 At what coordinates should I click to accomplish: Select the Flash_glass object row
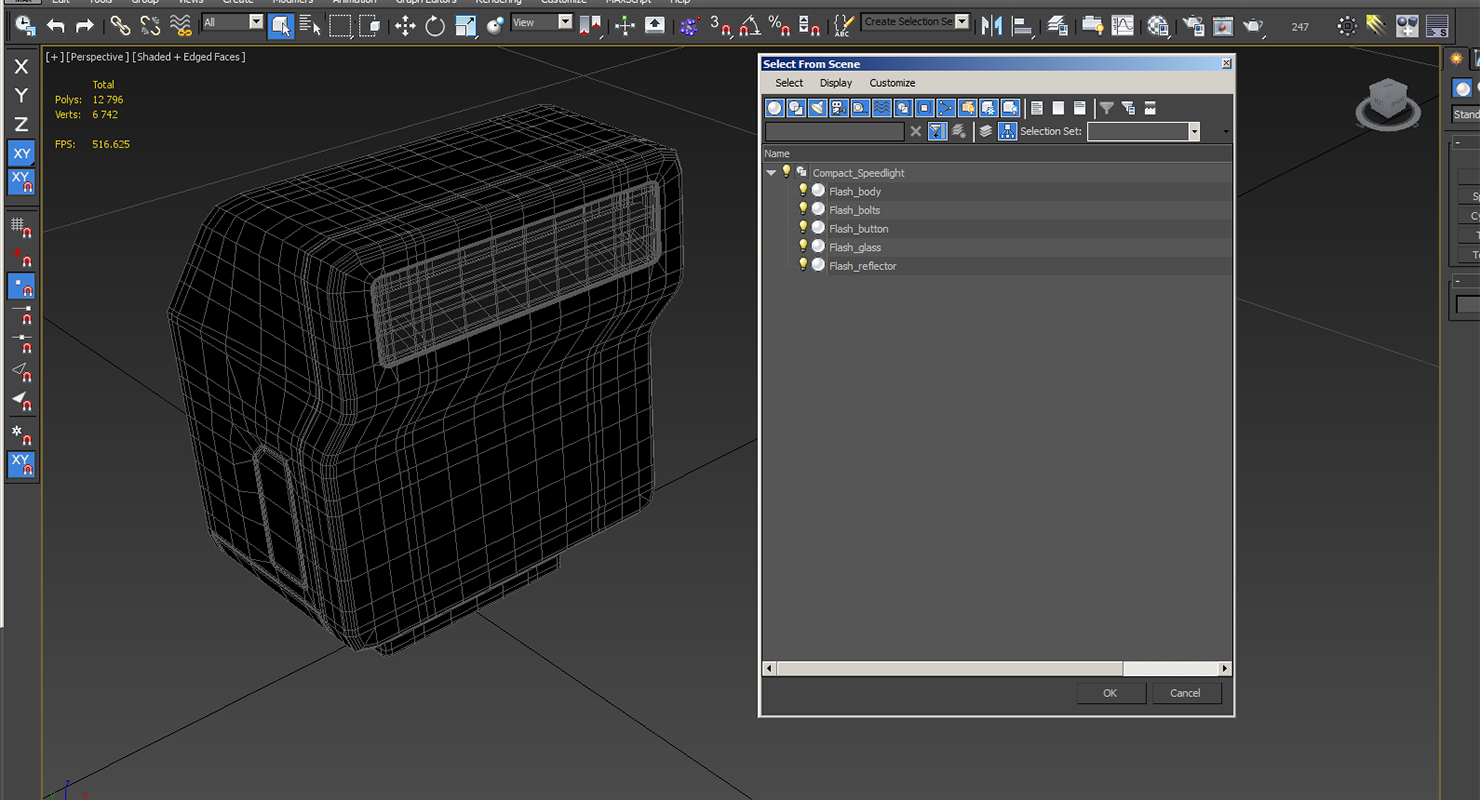pyautogui.click(x=997, y=247)
